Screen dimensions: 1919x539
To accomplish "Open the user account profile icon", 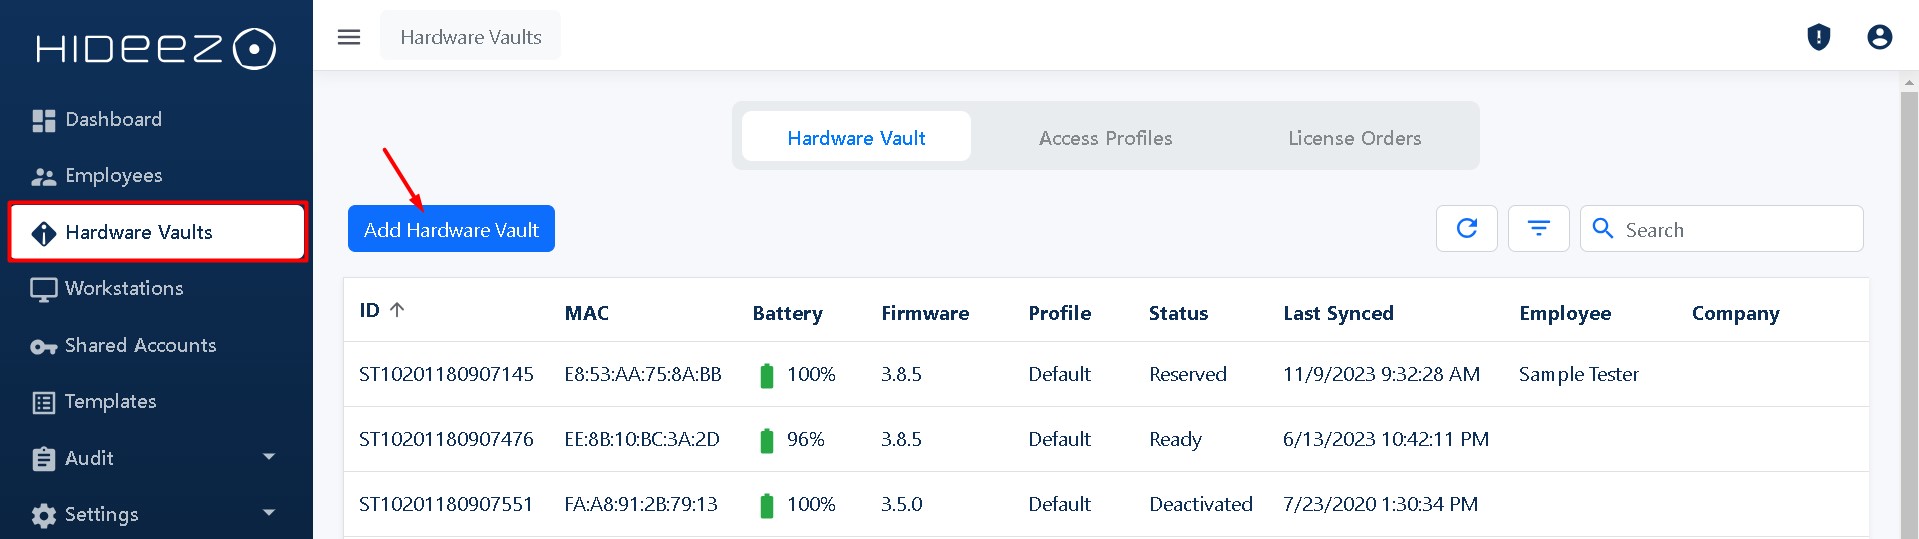I will [1879, 37].
